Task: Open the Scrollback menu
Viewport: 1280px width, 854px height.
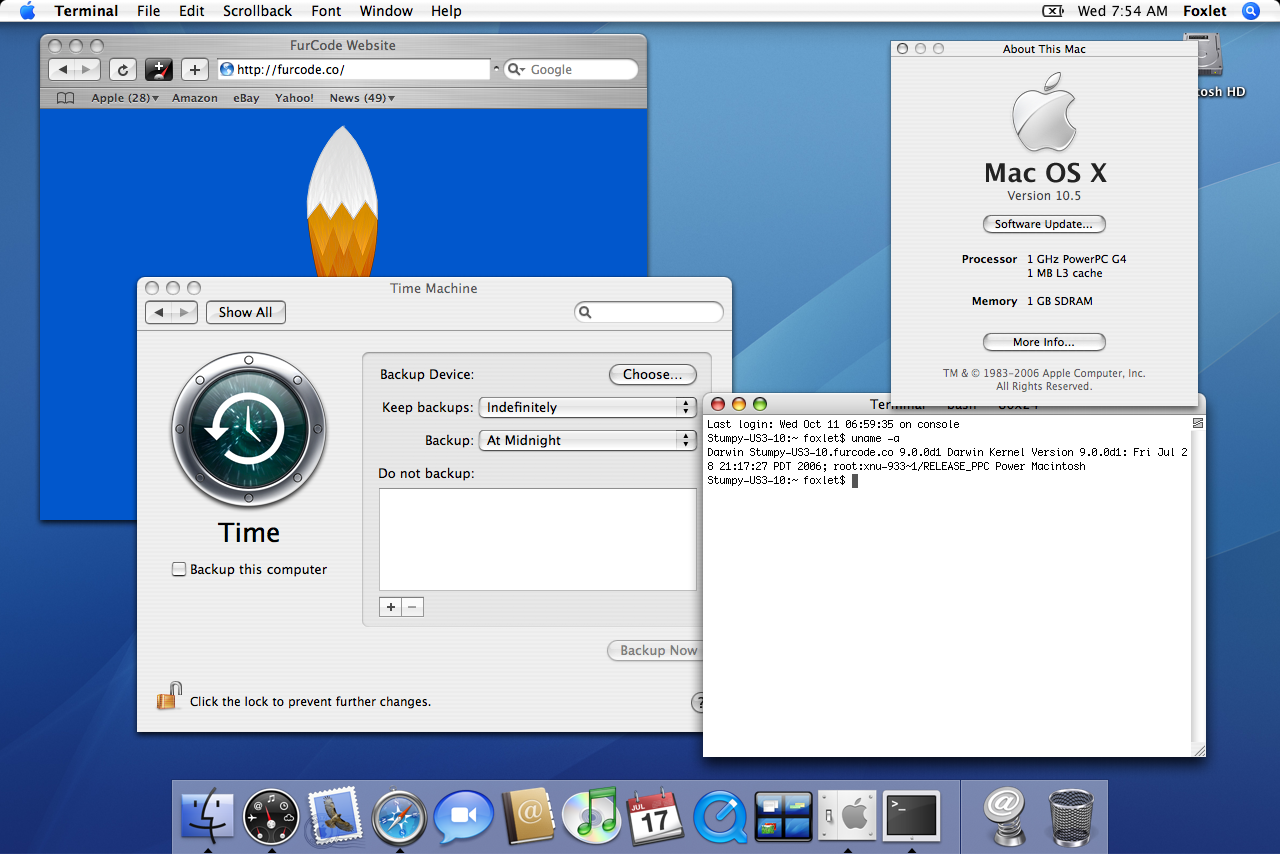Action: (258, 11)
